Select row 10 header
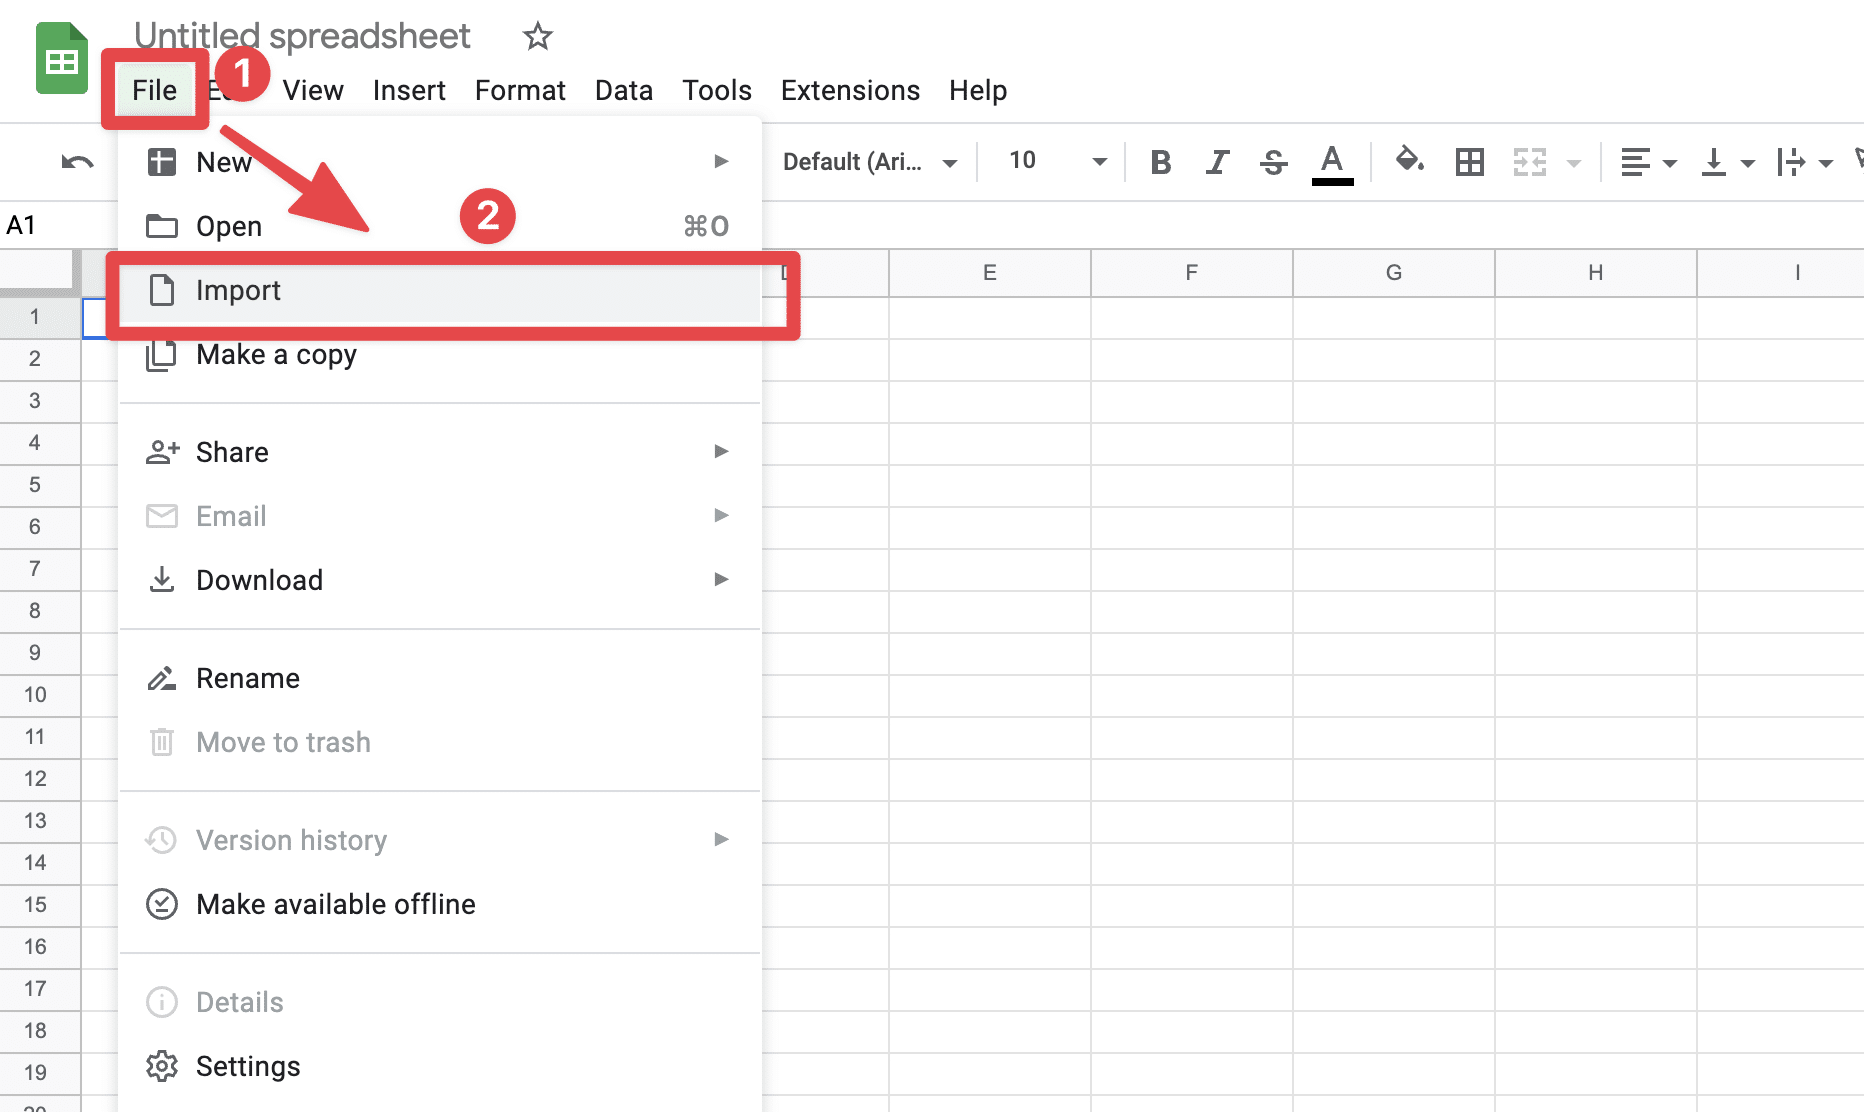1864x1112 pixels. tap(39, 695)
